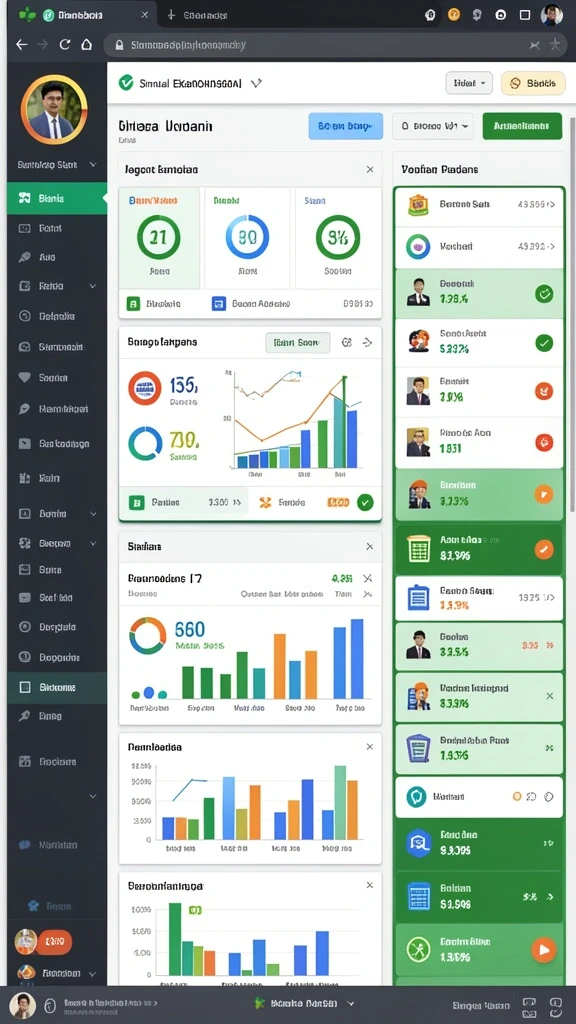
Task: Open the browser profile avatar at top right
Action: [552, 14]
